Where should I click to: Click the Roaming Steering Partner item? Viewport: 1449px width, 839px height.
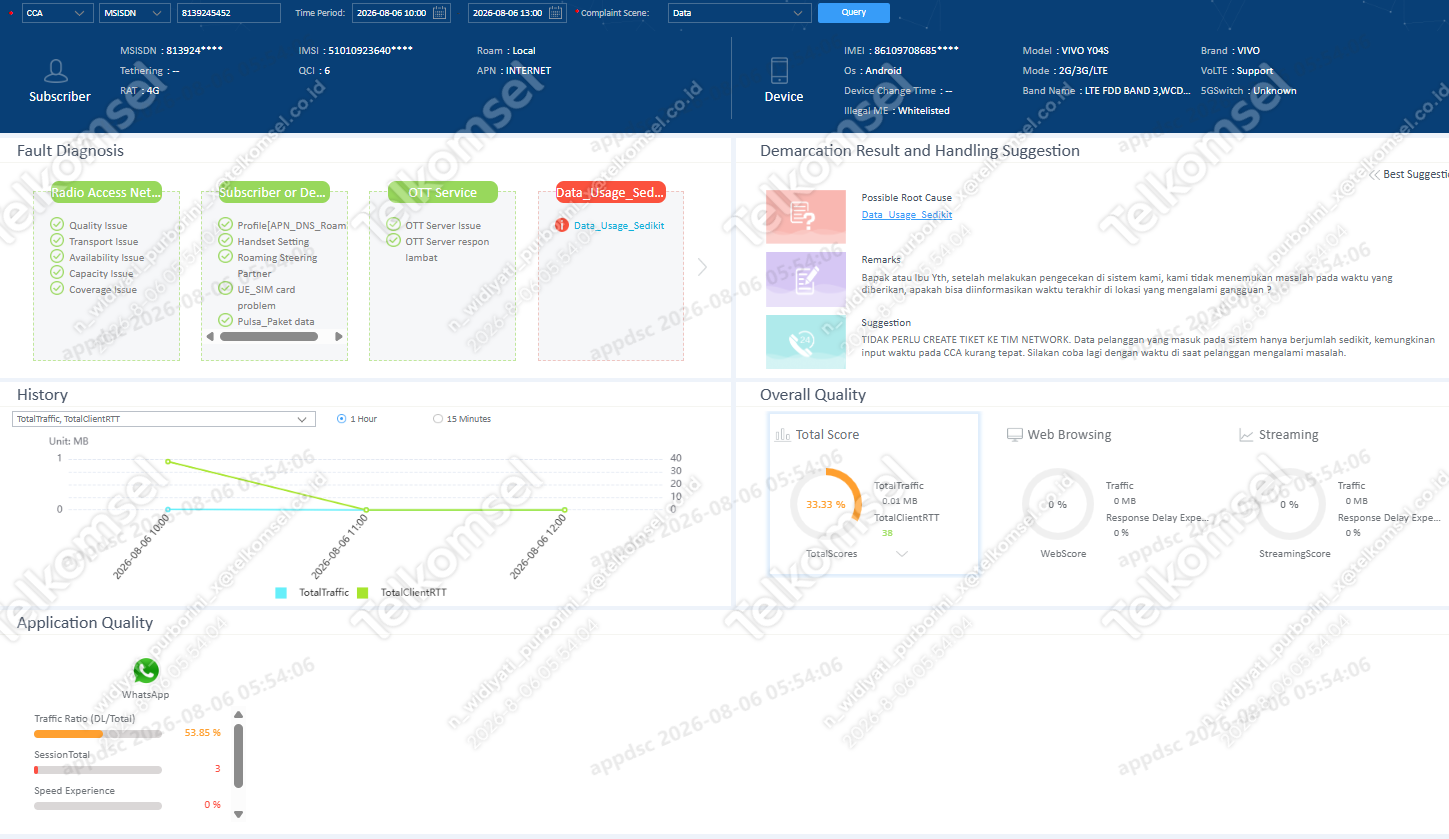click(277, 265)
